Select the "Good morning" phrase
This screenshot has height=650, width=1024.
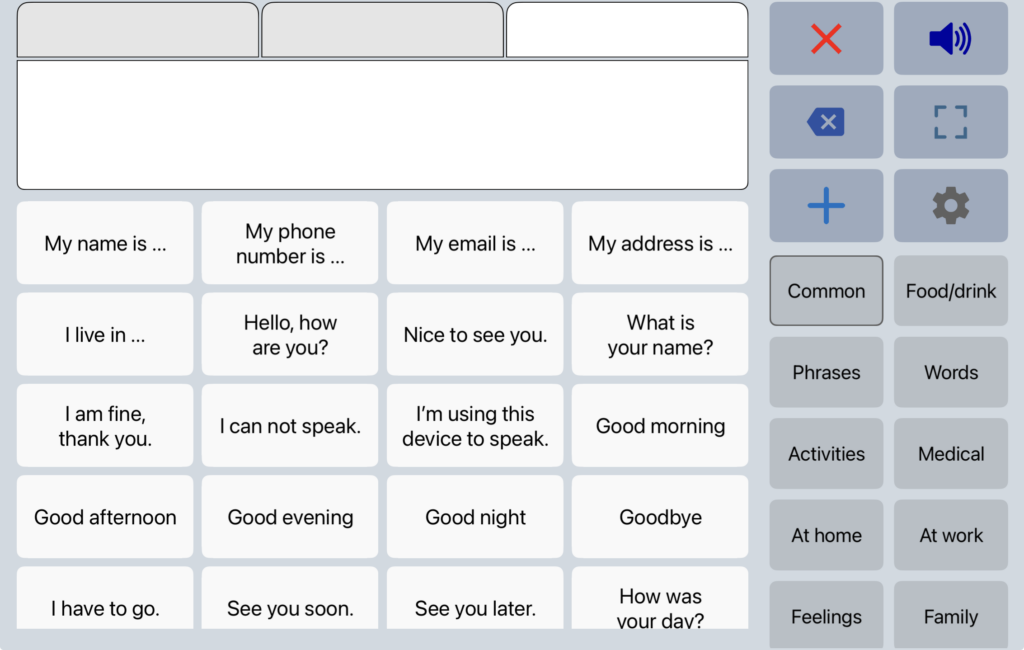(x=660, y=425)
